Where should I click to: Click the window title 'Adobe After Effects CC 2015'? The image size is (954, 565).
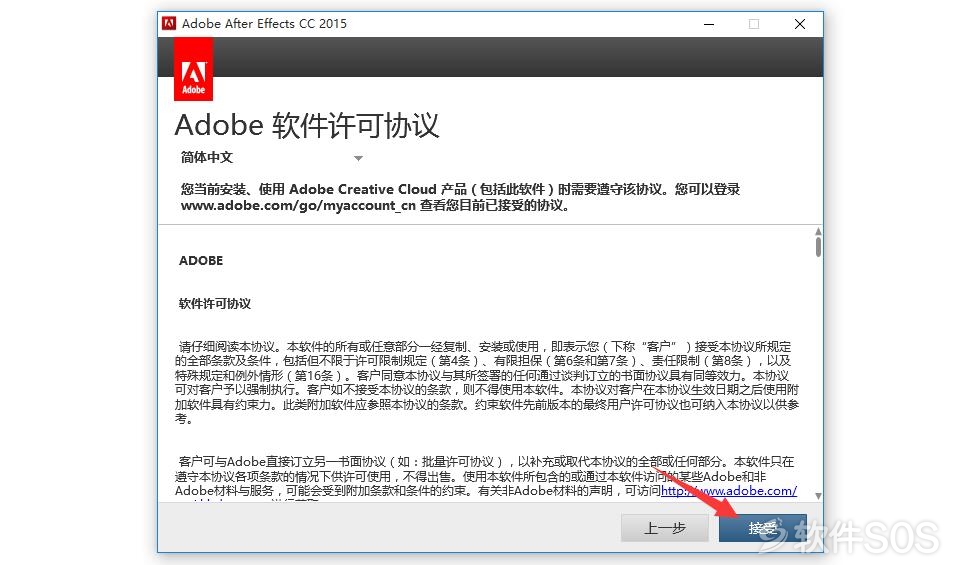264,24
